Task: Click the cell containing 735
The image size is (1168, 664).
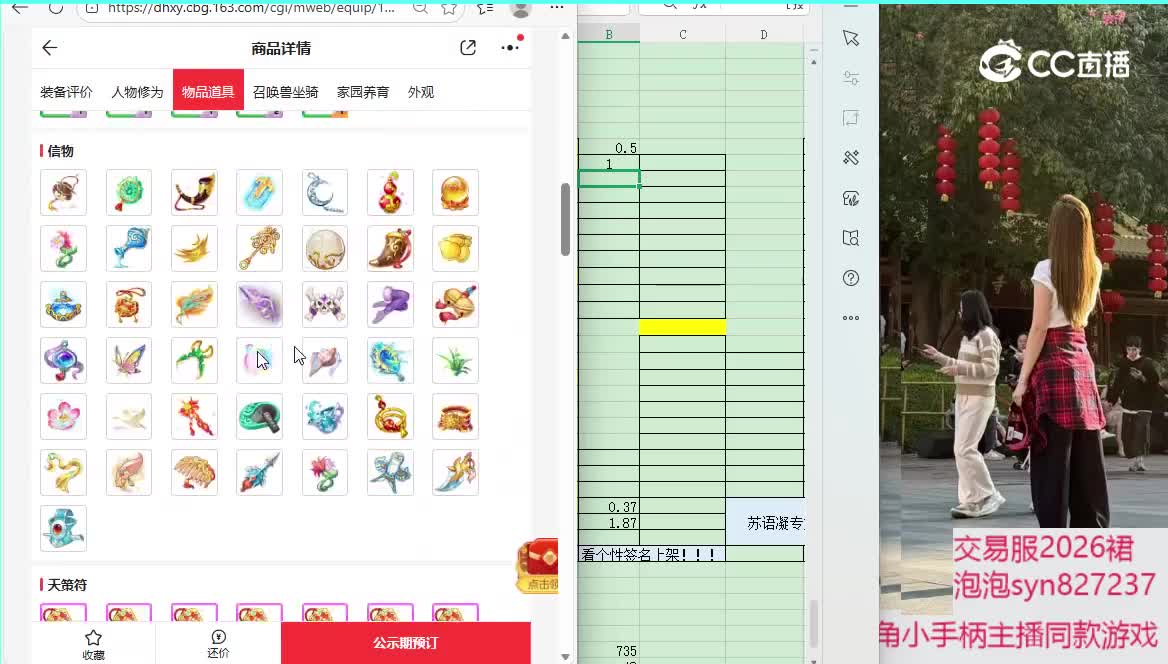Action: pos(609,651)
